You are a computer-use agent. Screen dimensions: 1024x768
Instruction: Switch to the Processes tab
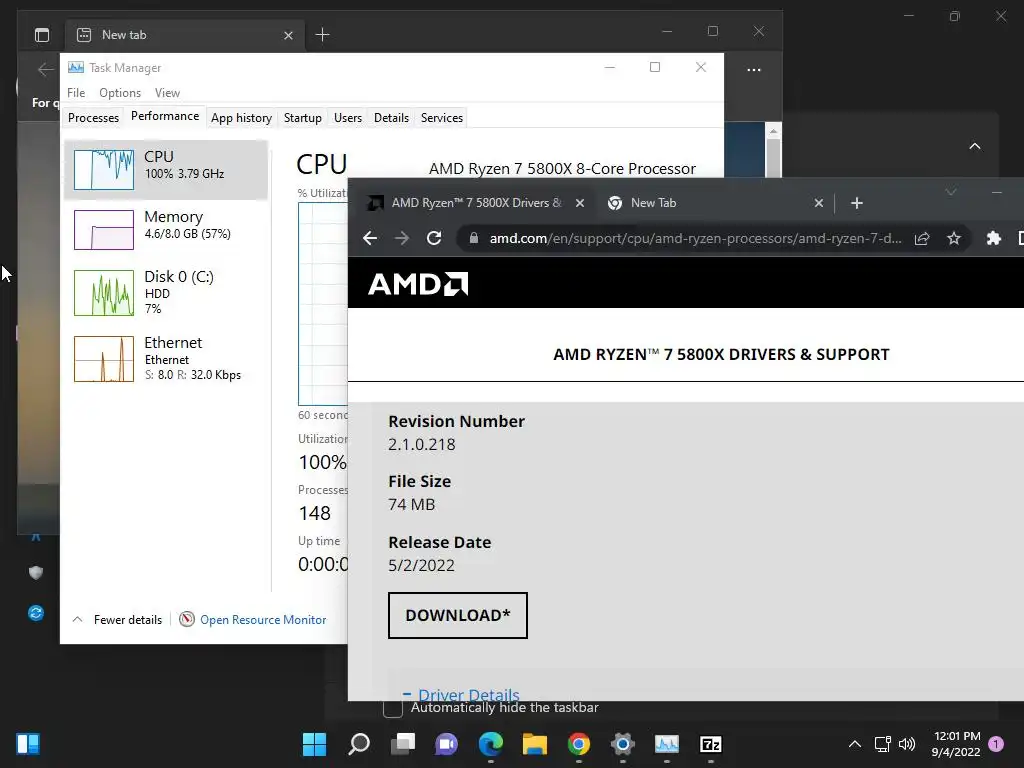click(93, 118)
